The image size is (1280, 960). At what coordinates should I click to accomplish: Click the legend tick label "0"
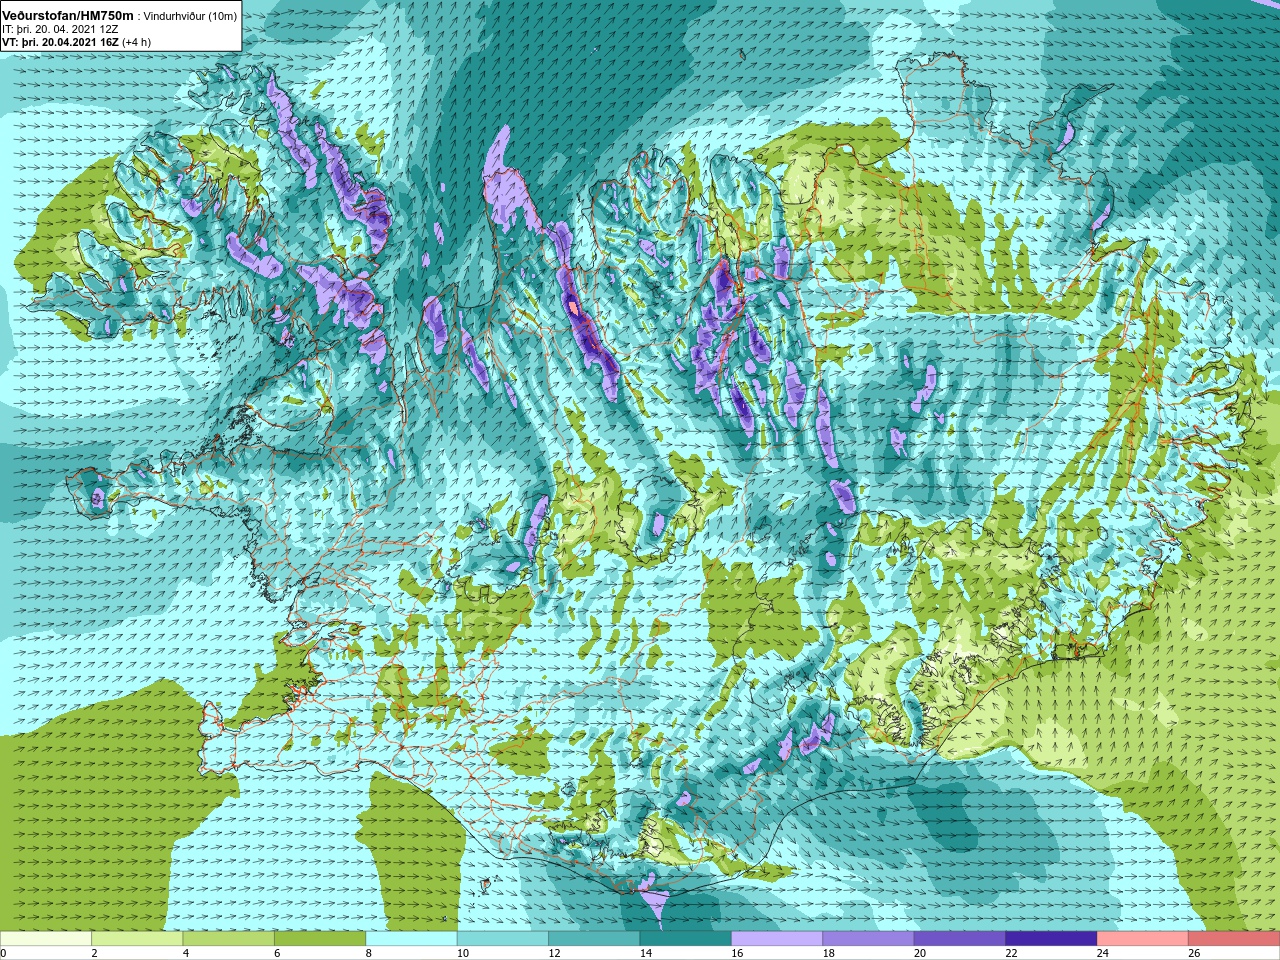click(x=3, y=953)
